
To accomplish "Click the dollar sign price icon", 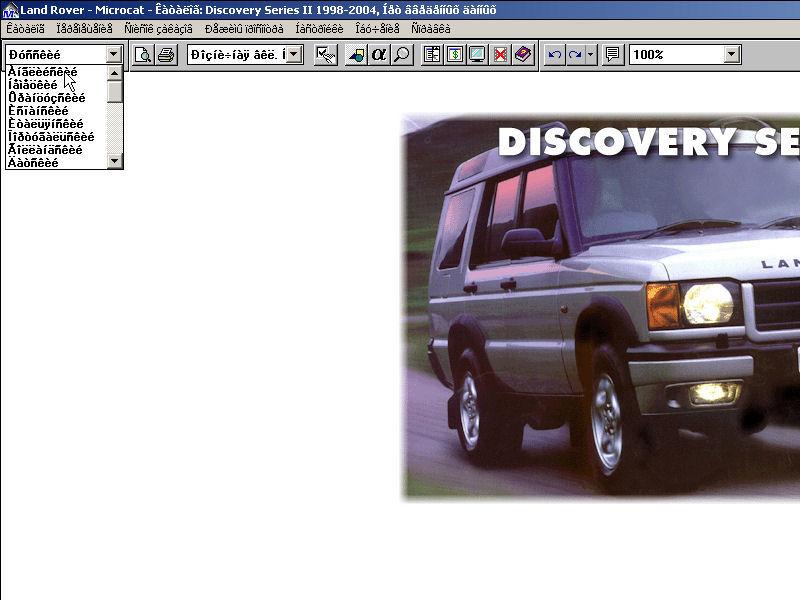I will coord(455,54).
